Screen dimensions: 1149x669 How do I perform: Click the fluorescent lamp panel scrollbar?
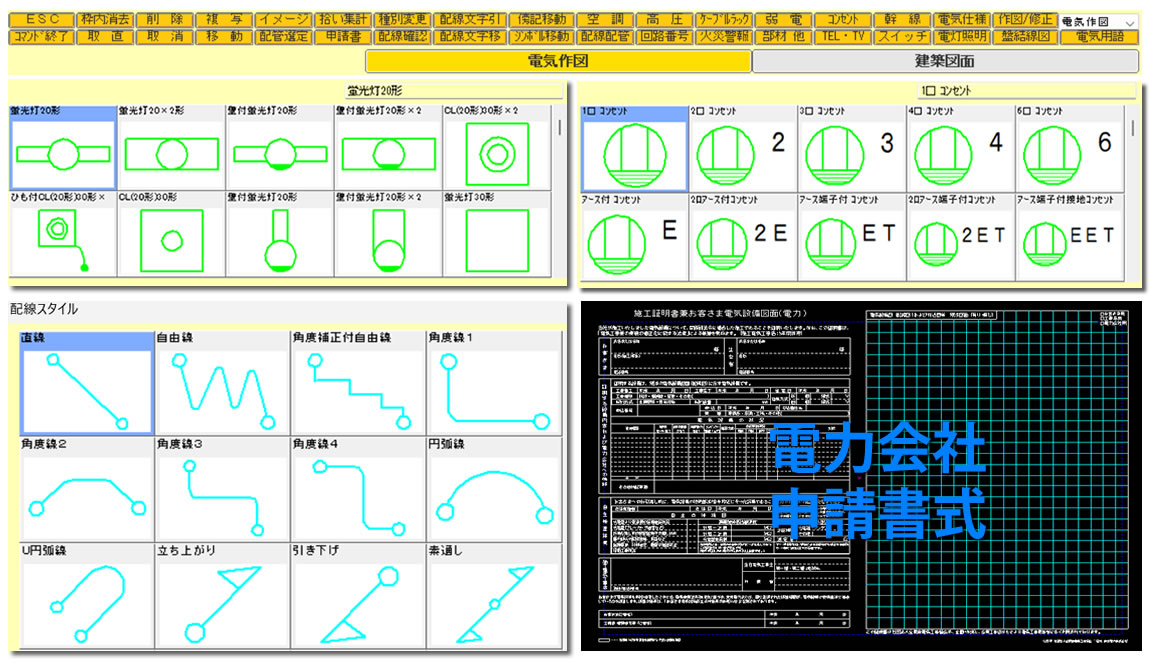click(x=558, y=128)
